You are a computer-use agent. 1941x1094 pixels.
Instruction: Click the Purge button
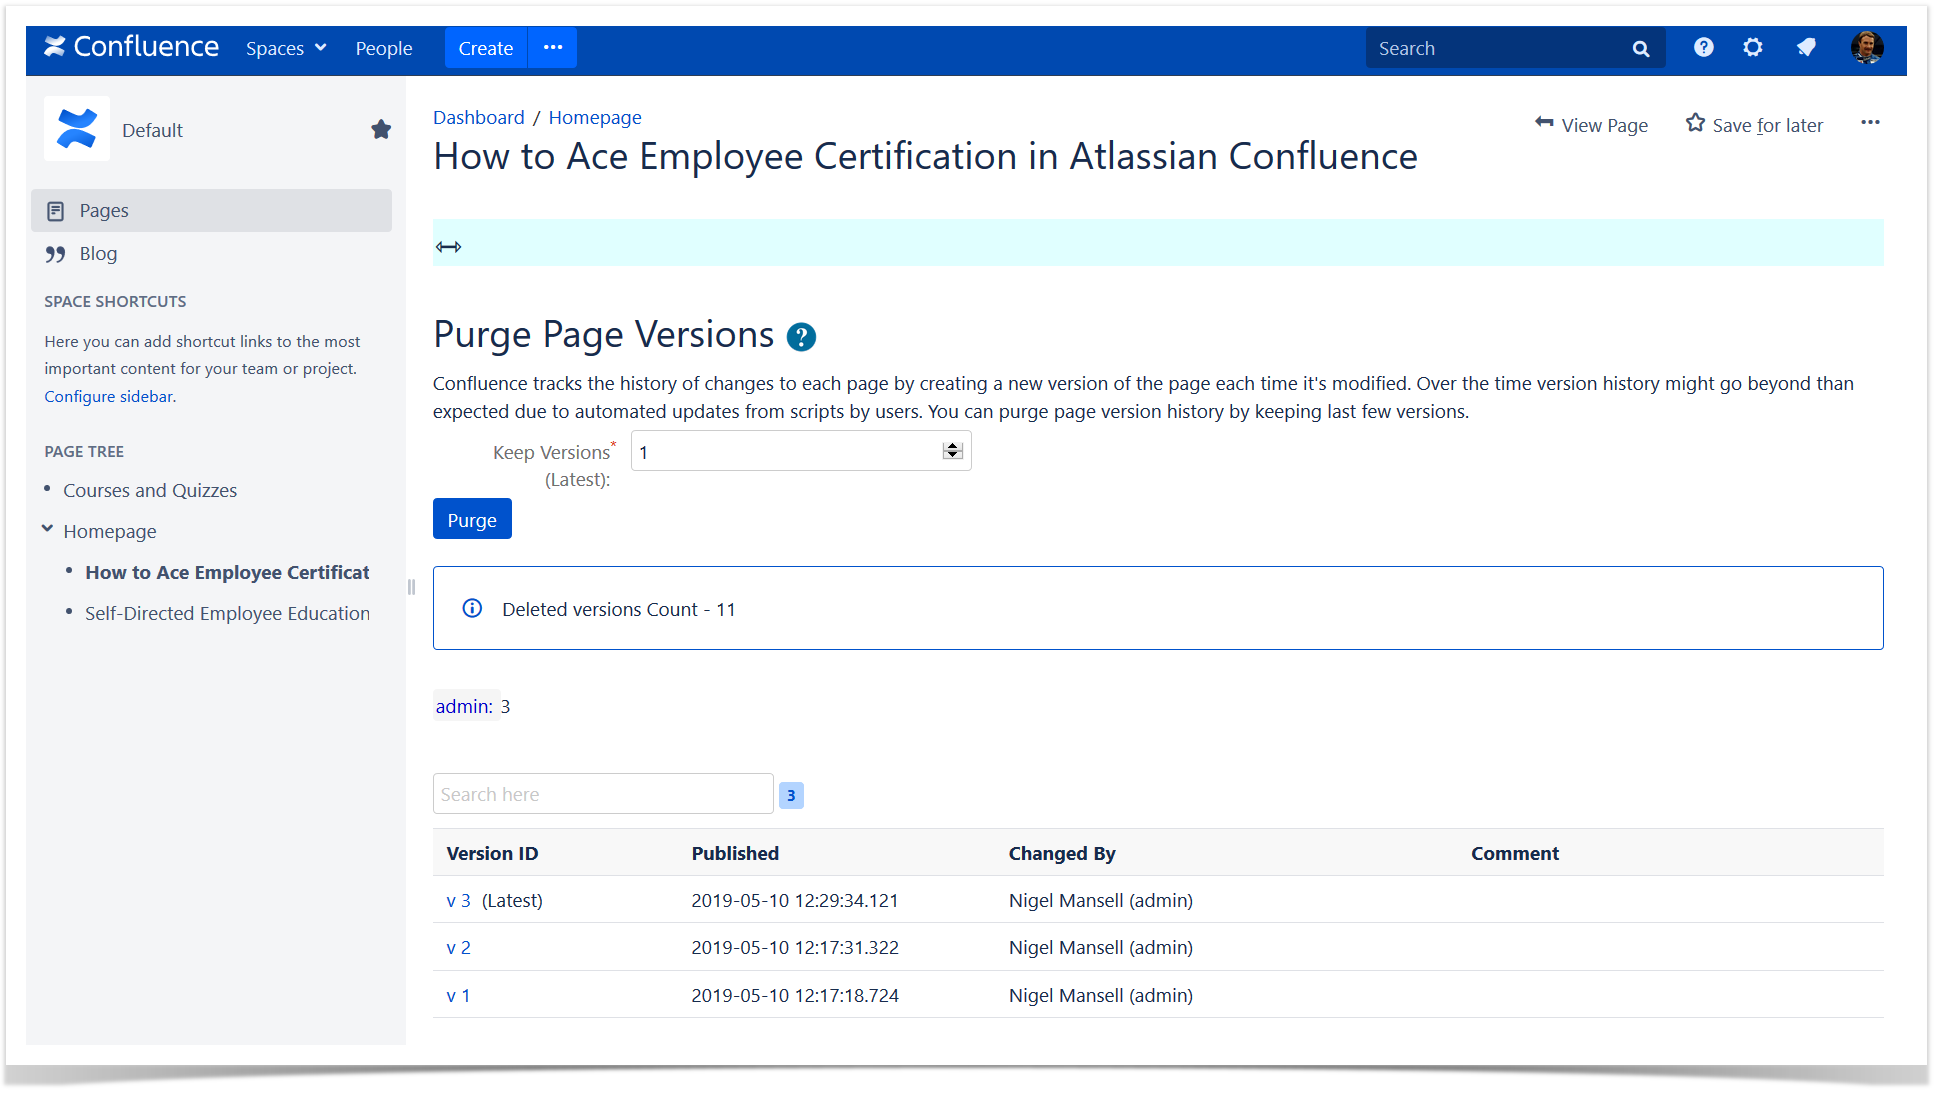pos(472,519)
